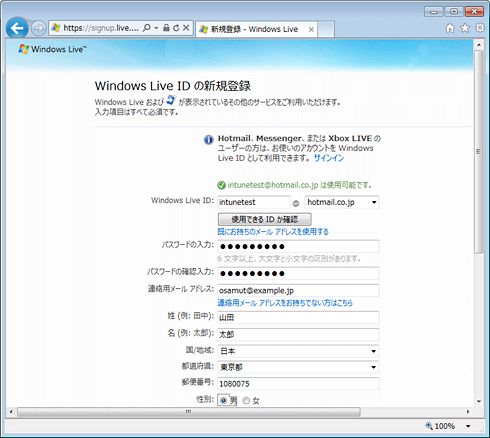Click the browser back arrow button
490x438 pixels.
pos(17,28)
